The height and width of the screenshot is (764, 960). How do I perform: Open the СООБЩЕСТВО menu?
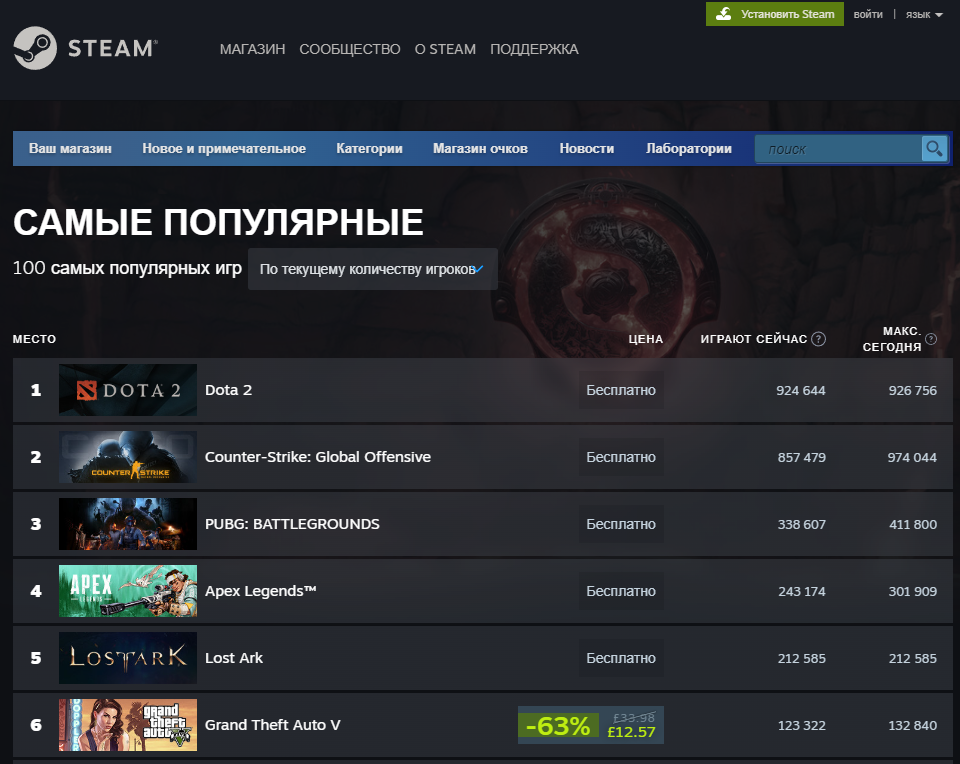tap(350, 49)
